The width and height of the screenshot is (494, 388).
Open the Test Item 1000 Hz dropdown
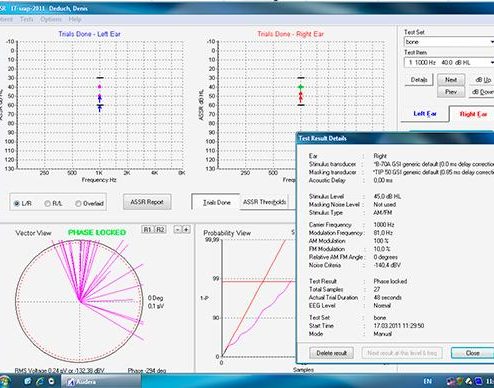(x=449, y=62)
